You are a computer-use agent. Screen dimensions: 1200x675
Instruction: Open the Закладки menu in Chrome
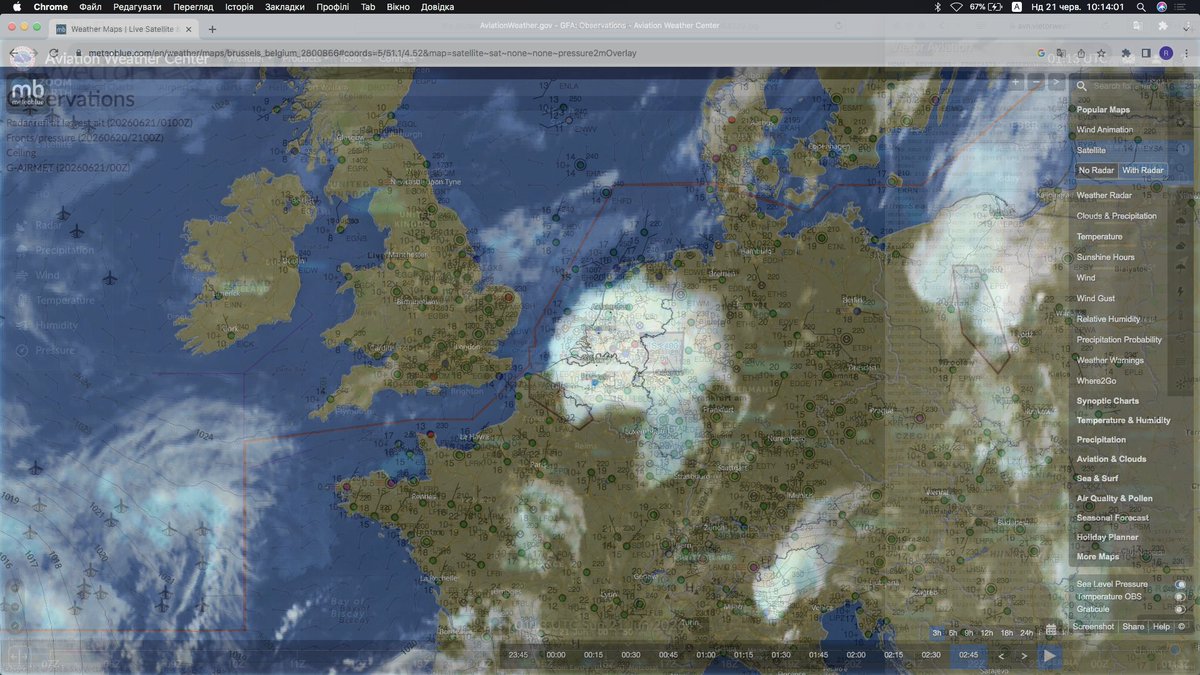285,7
